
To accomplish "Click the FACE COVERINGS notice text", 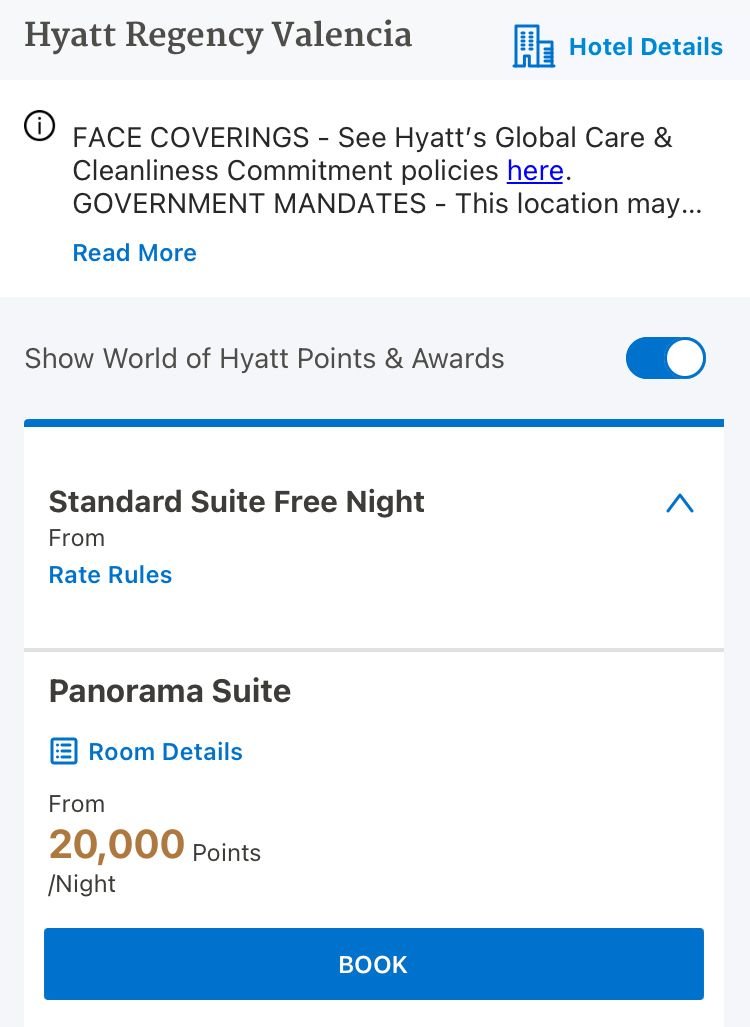I will click(x=371, y=137).
